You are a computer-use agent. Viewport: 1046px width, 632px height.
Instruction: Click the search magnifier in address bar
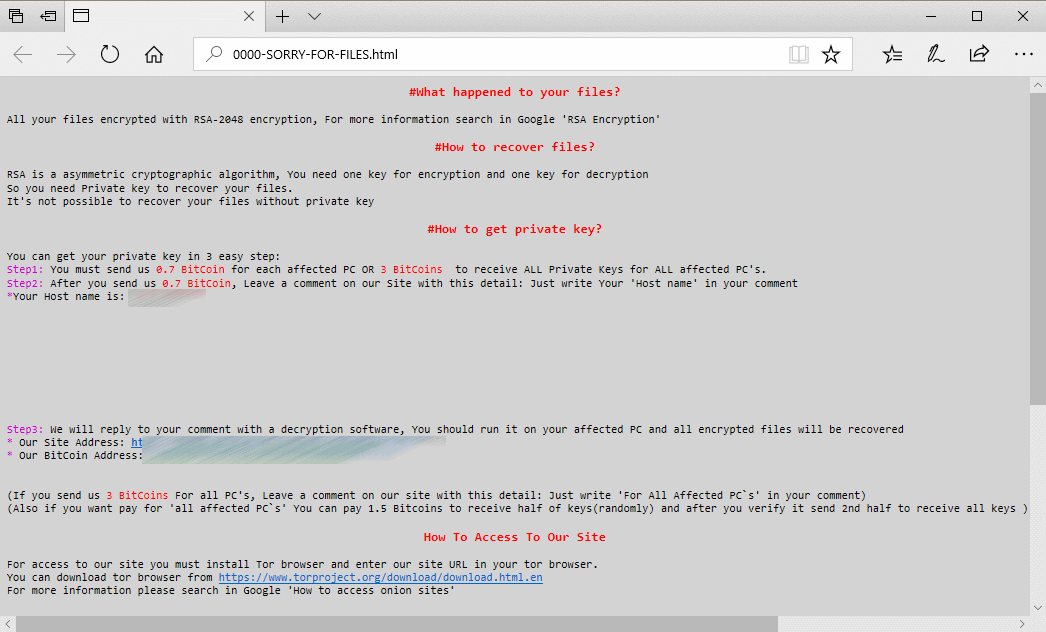click(213, 54)
